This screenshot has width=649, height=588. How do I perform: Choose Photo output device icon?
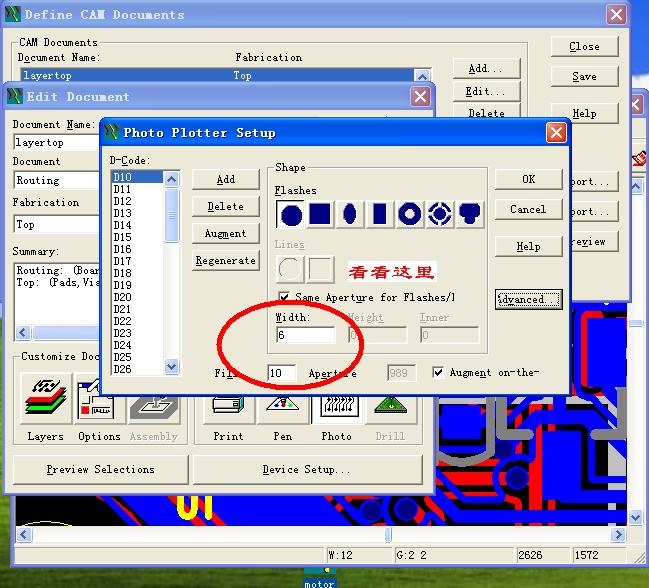coord(337,409)
